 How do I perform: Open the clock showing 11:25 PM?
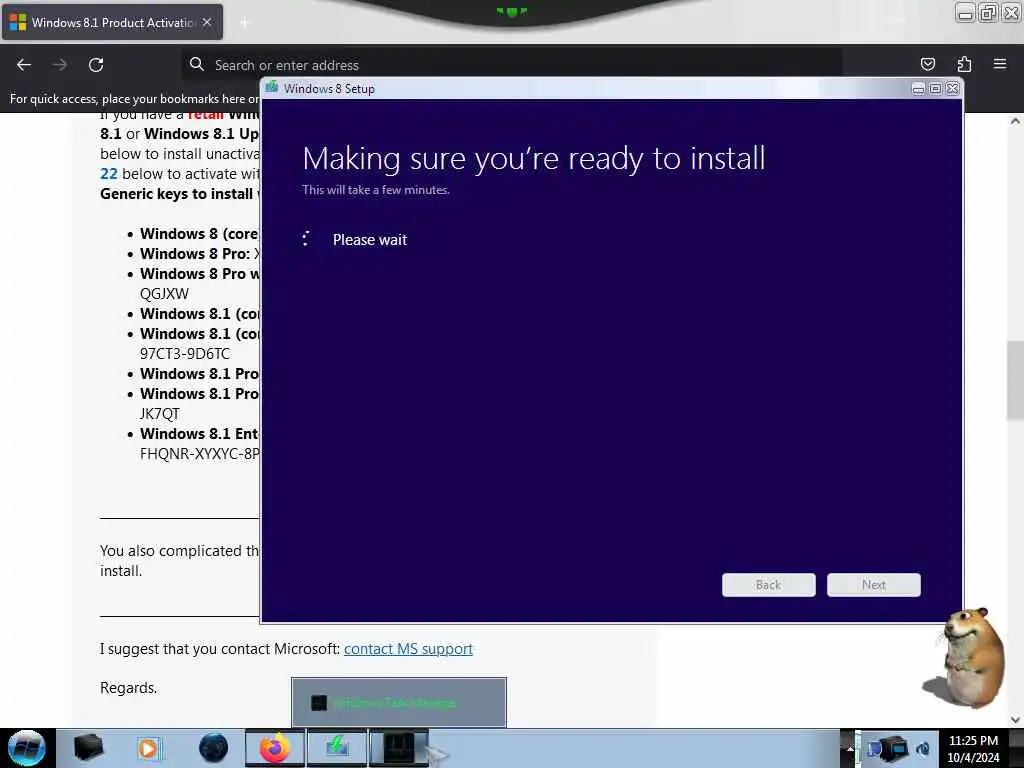973,748
